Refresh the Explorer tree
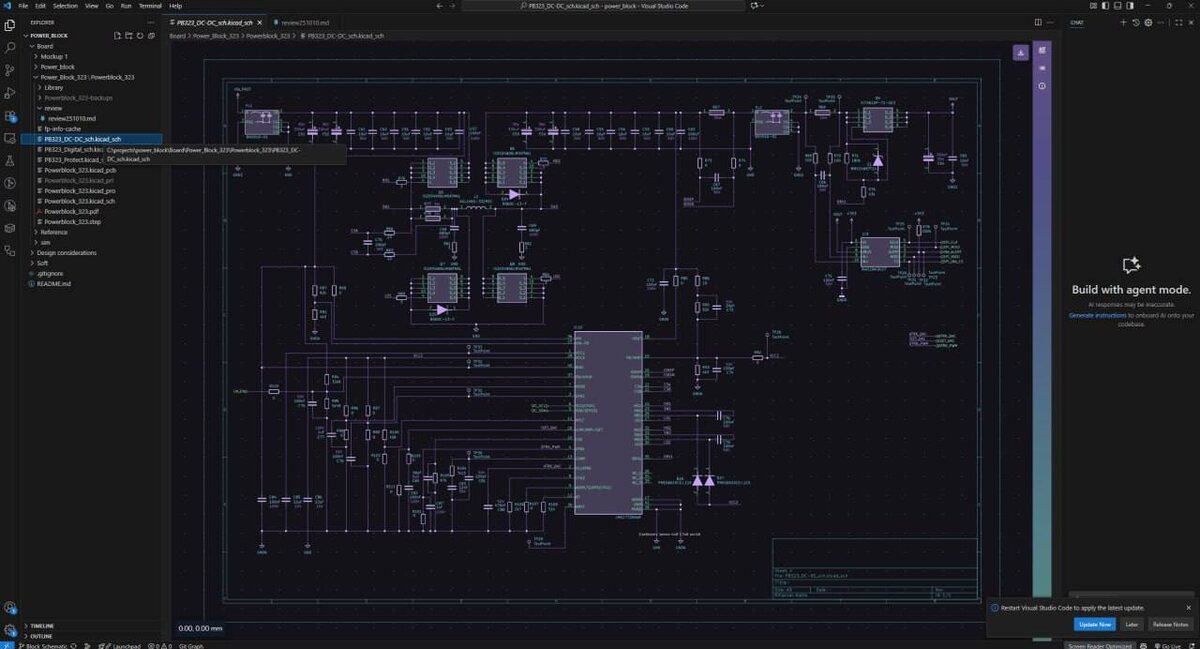1200x649 pixels. pos(139,35)
